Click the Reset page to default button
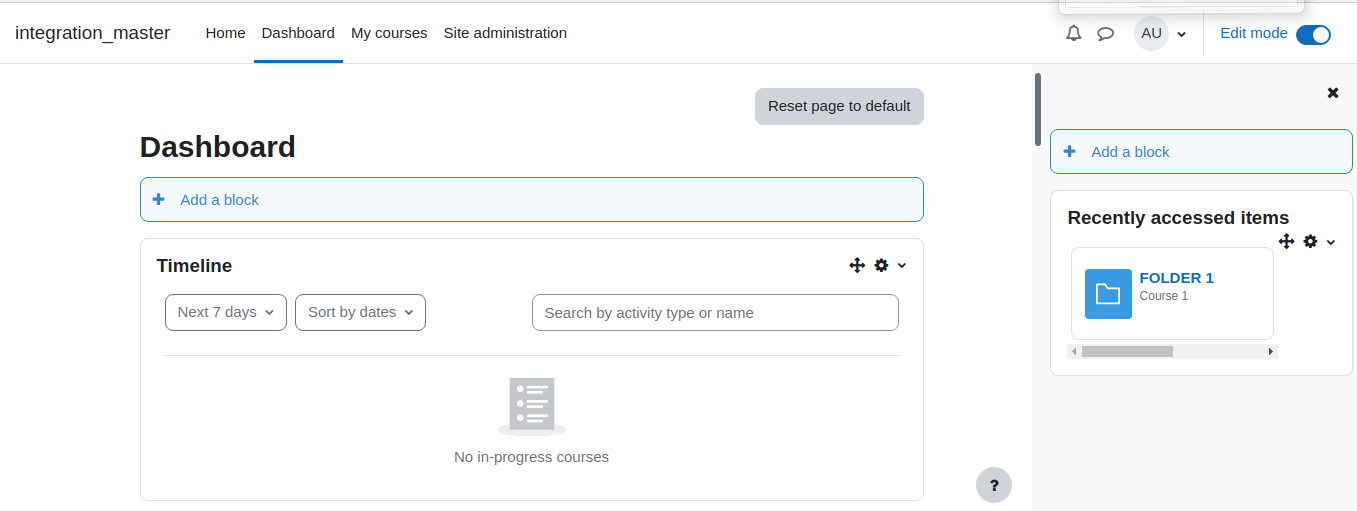1357x511 pixels. click(x=839, y=106)
